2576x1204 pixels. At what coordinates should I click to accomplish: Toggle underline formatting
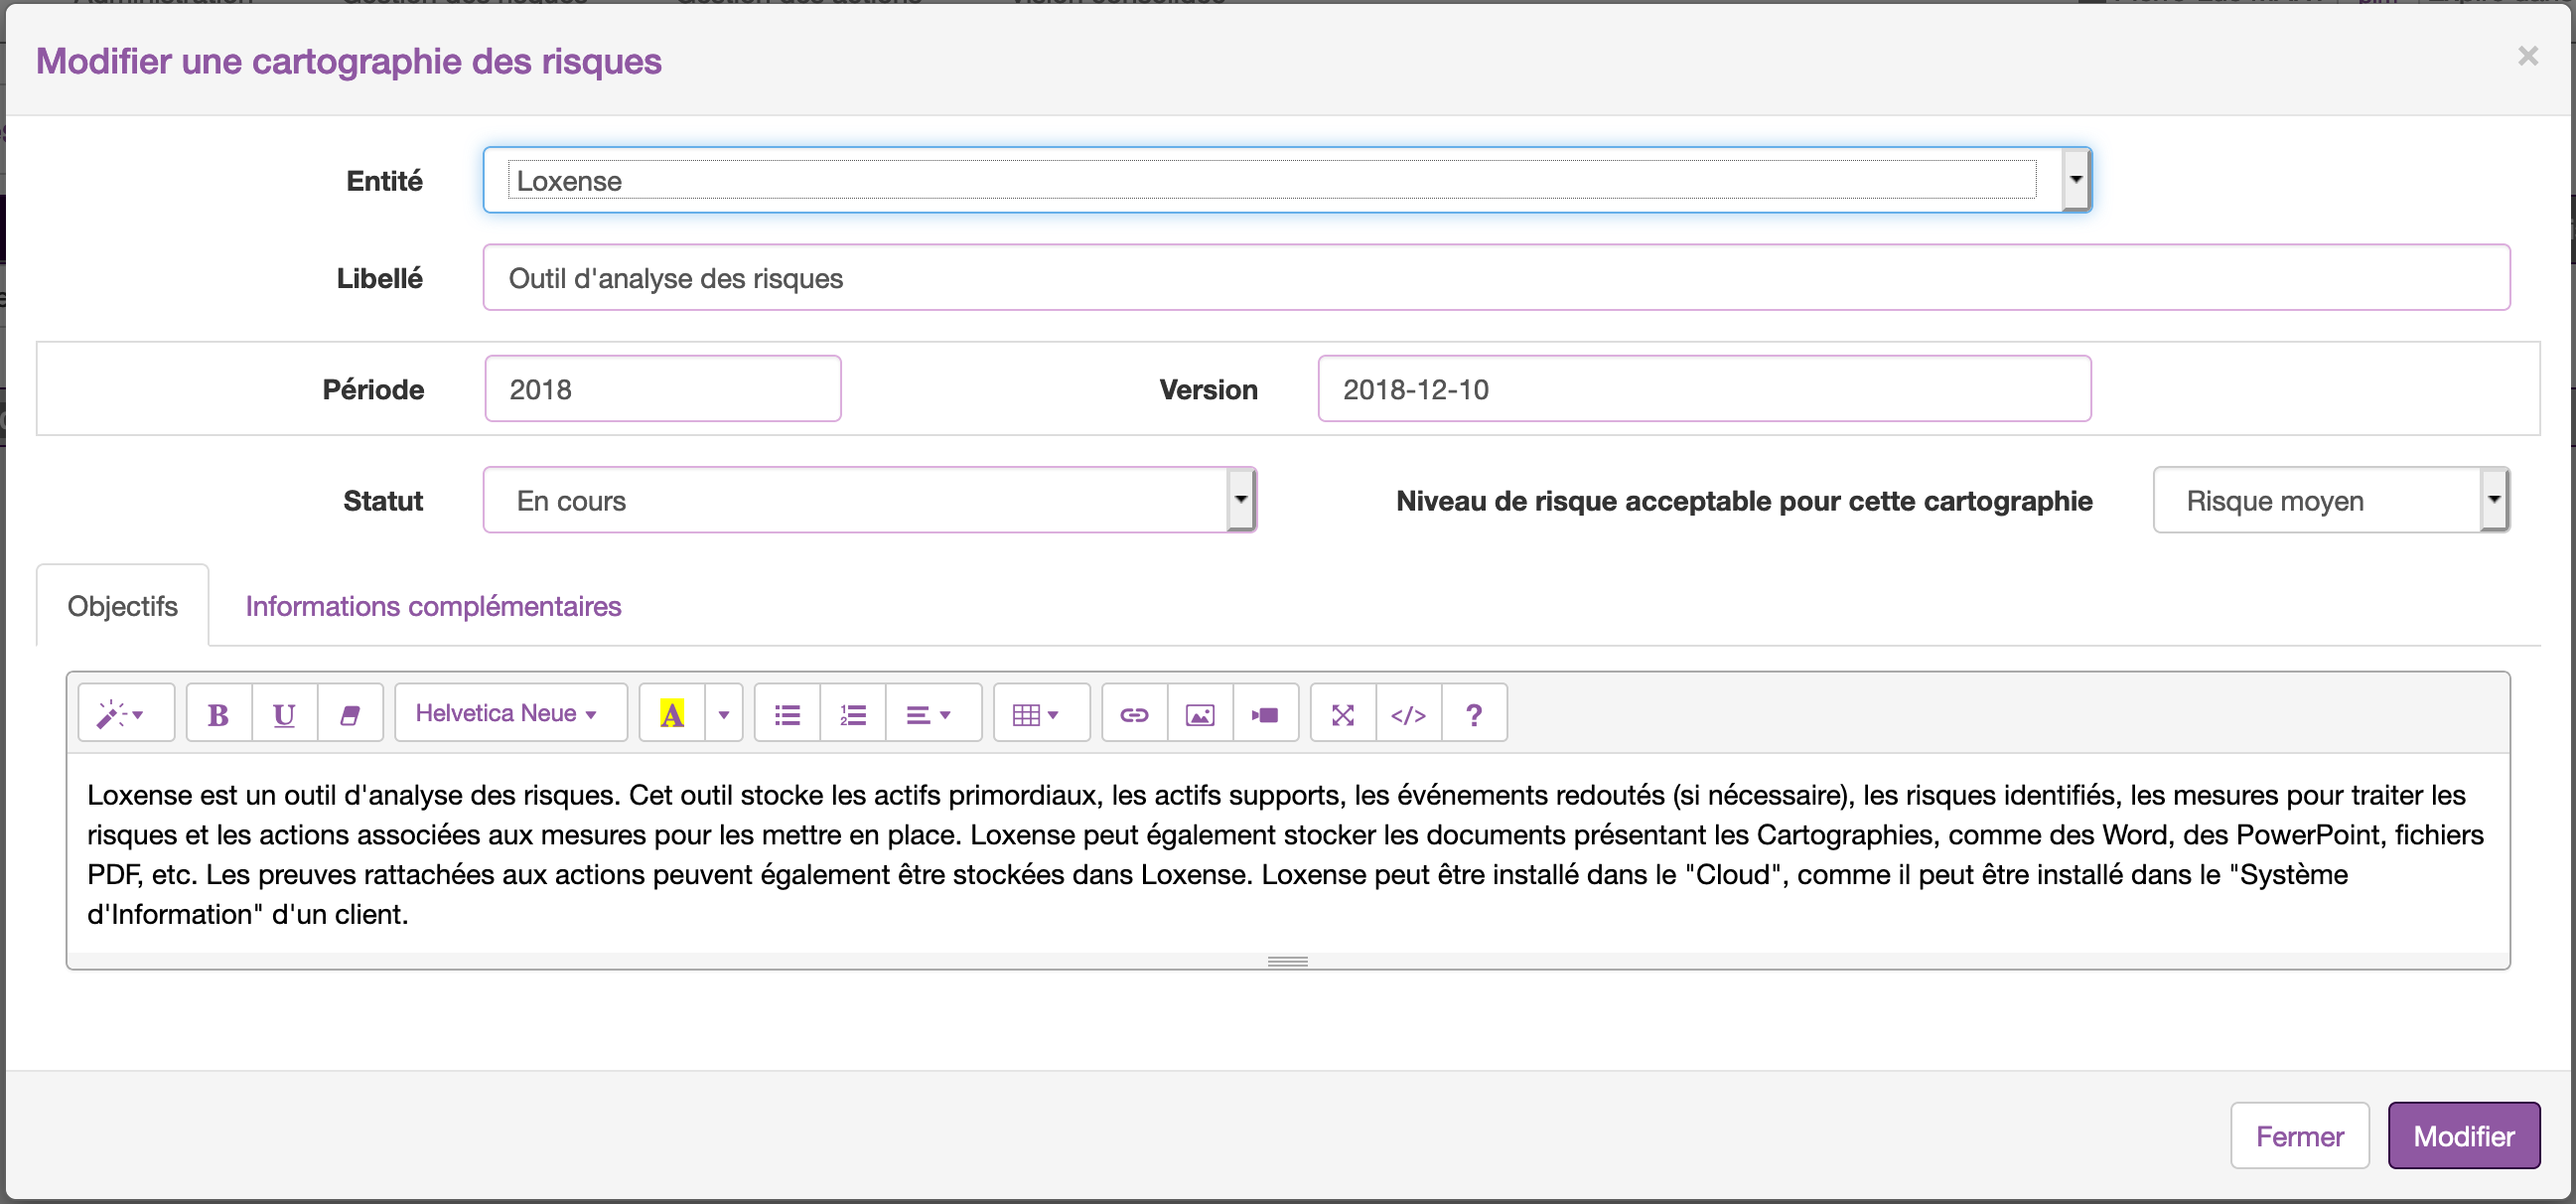[284, 714]
